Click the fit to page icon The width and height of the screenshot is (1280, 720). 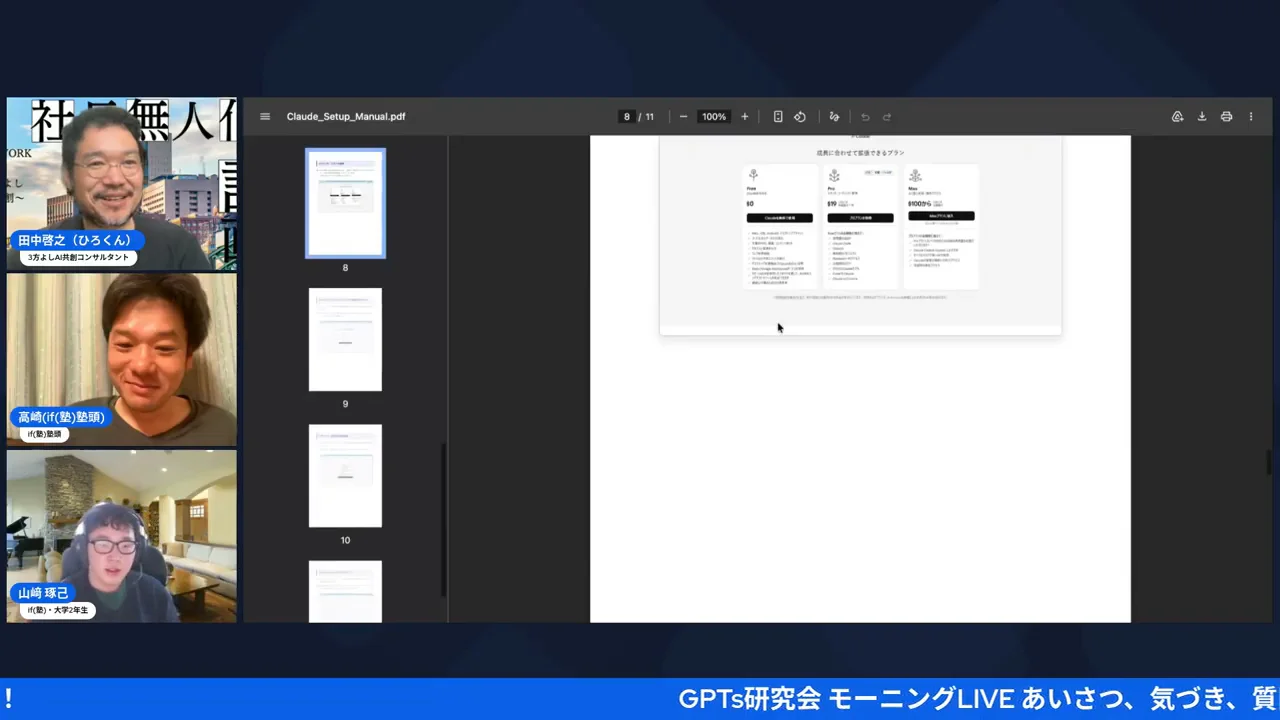(x=778, y=117)
